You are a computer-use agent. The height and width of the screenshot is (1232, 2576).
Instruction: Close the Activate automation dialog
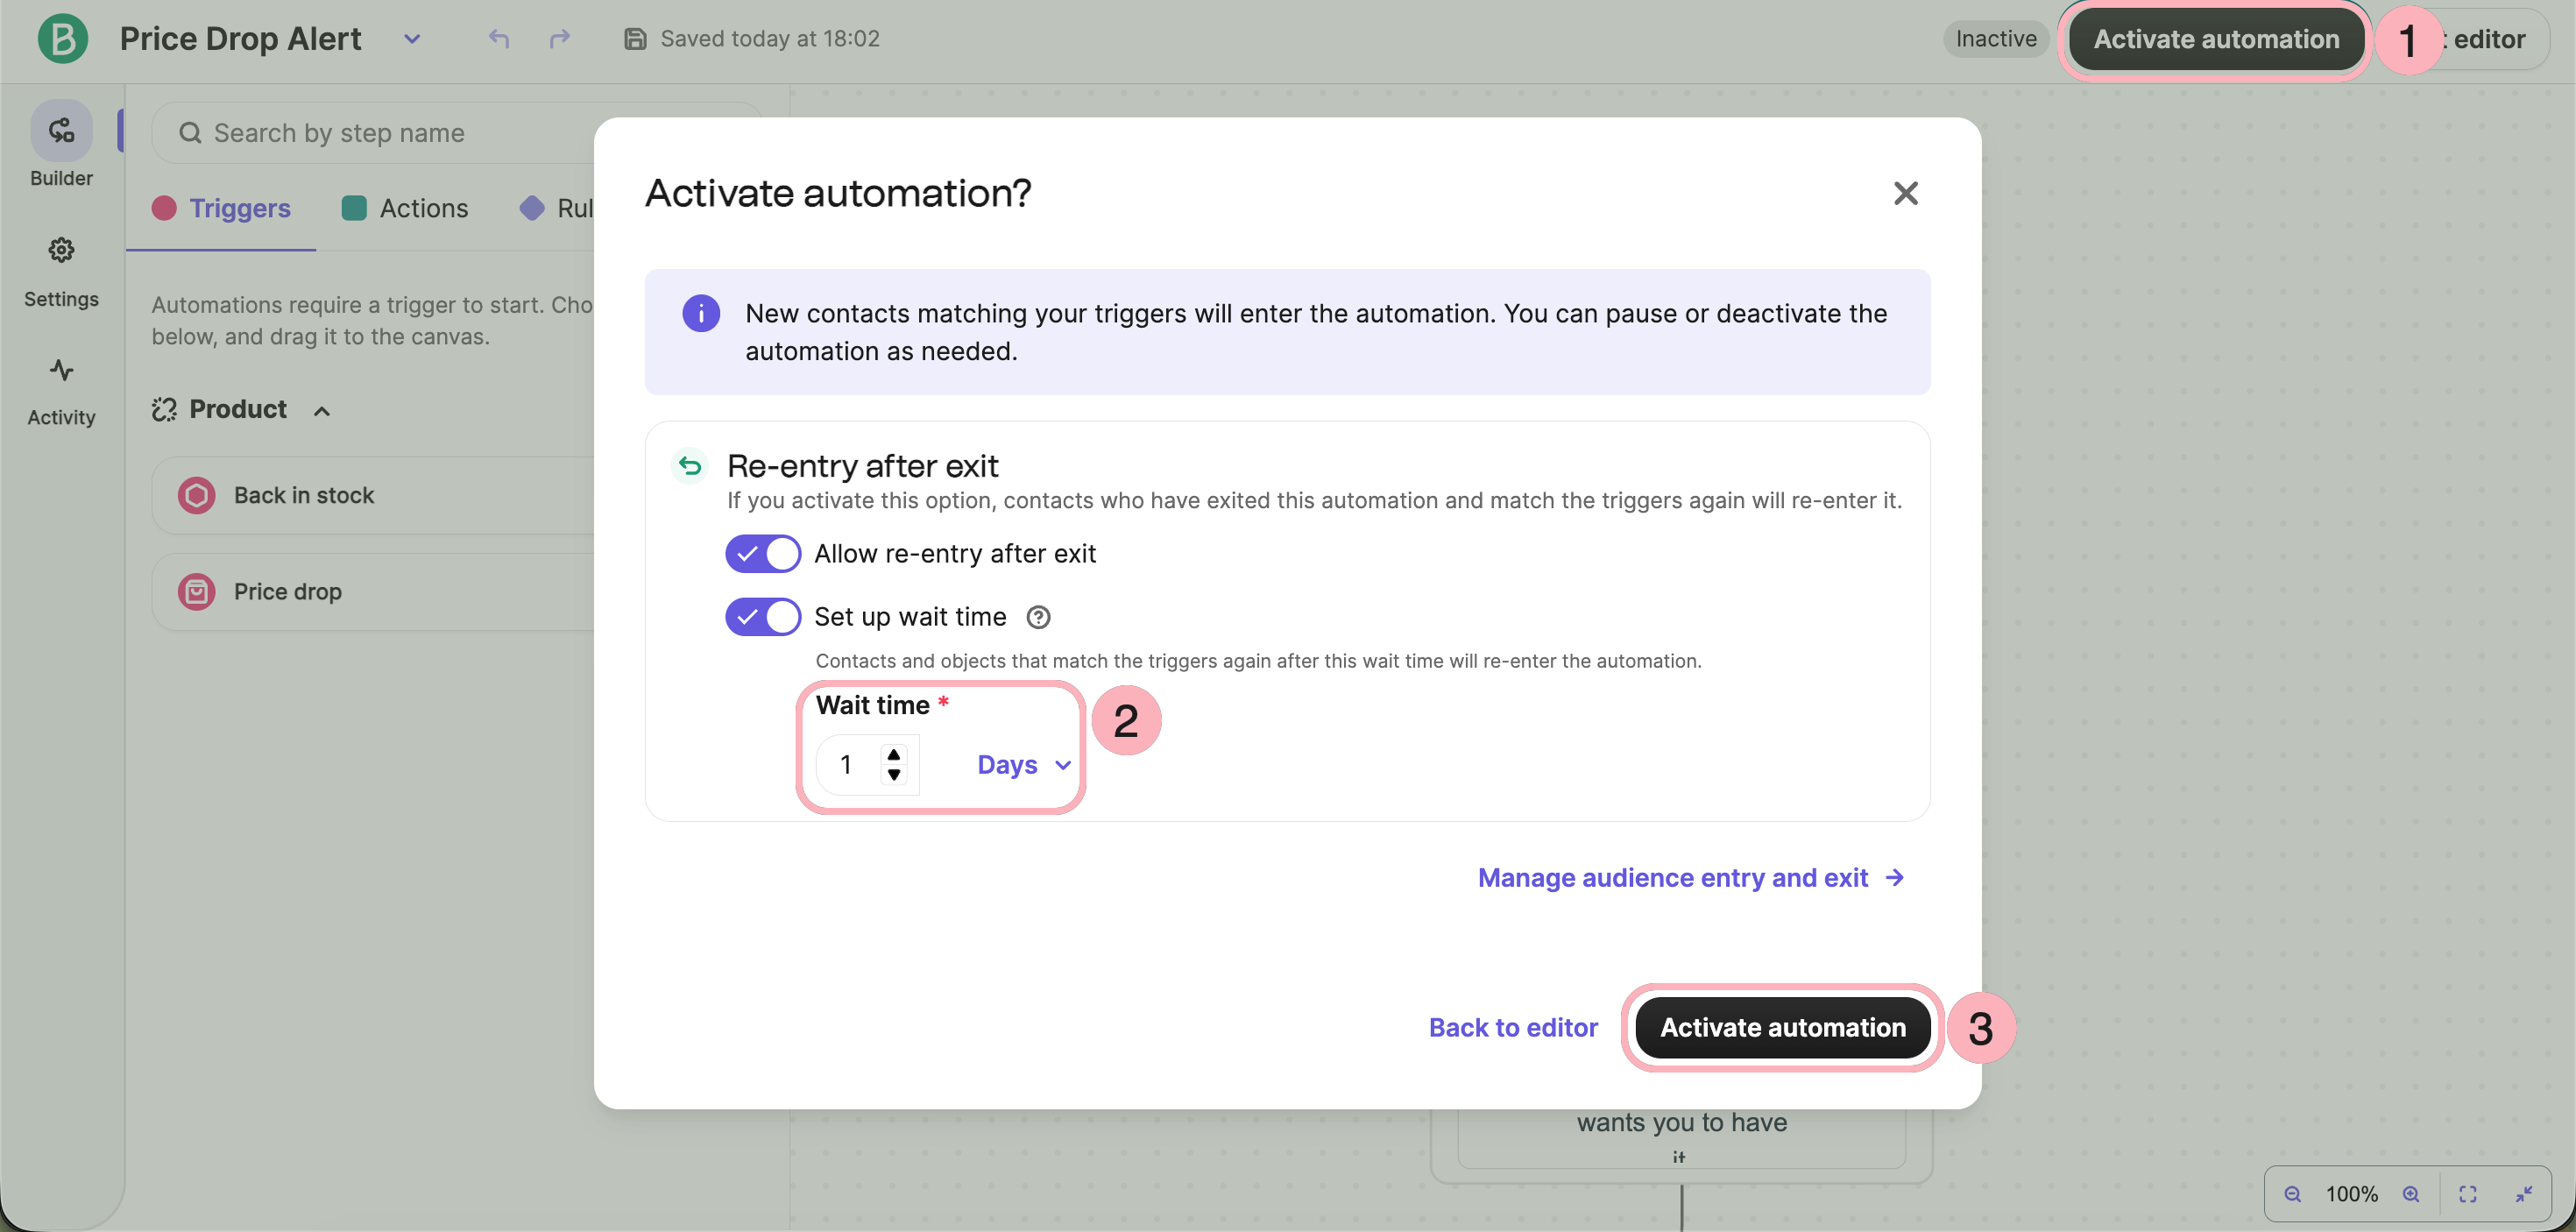[1905, 193]
